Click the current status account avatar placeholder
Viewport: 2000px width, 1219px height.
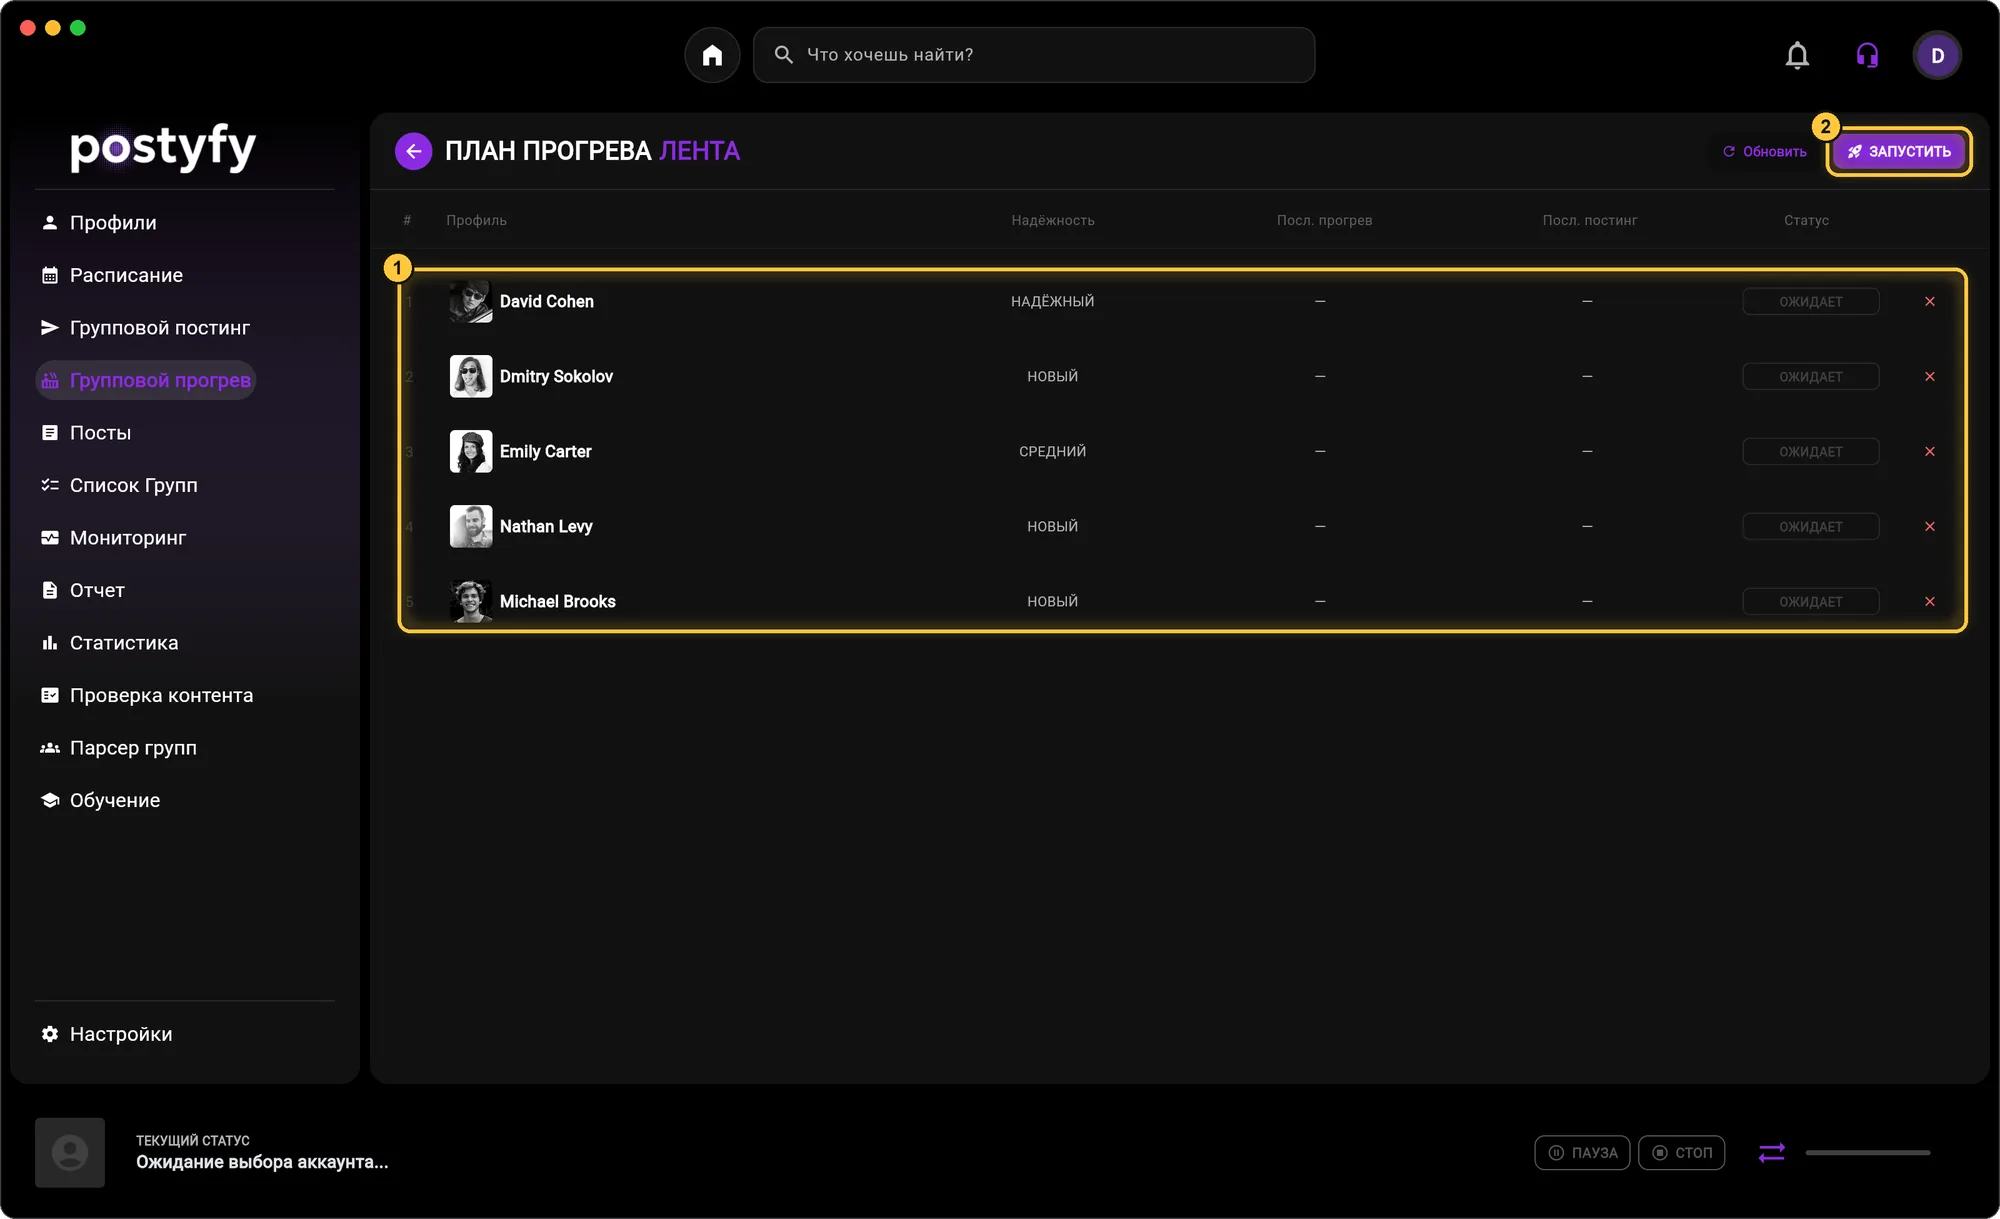click(x=70, y=1153)
